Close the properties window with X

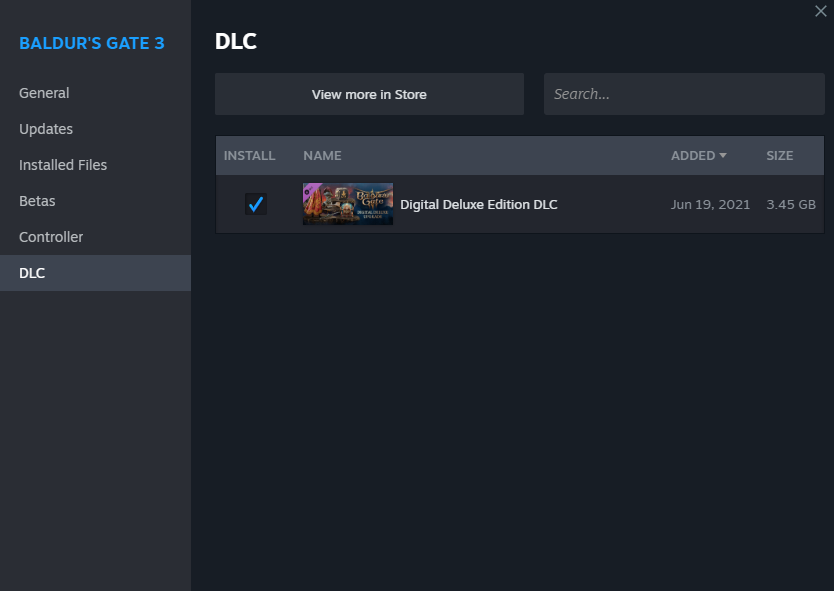coord(820,11)
